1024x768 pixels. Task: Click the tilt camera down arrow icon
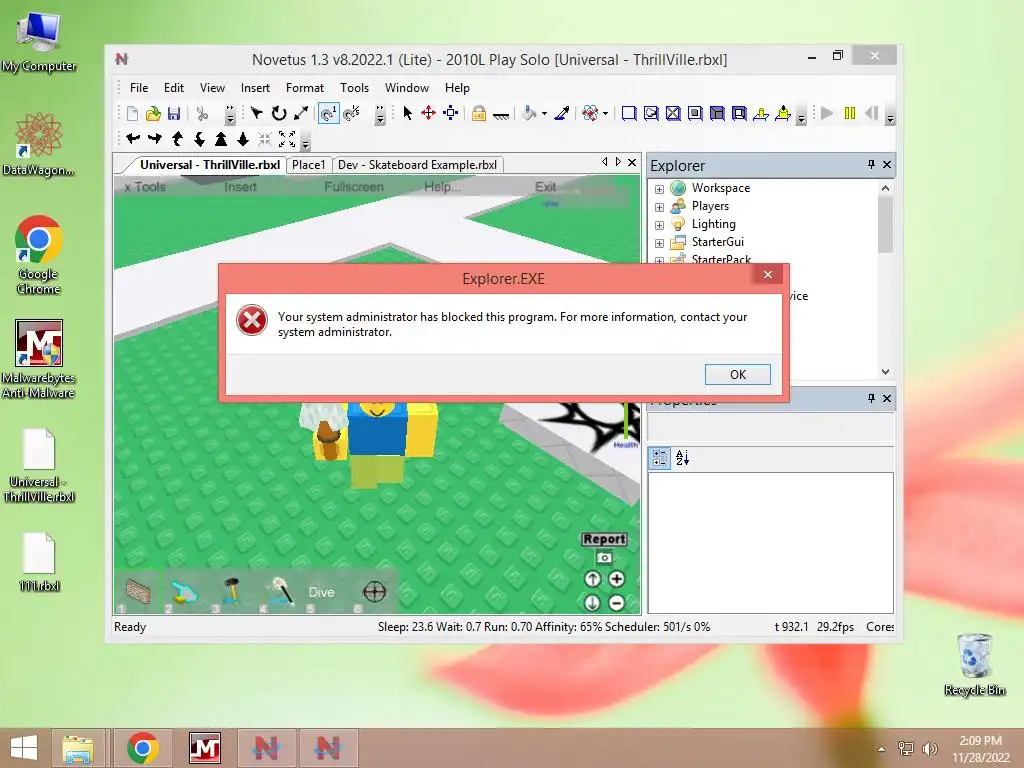(199, 138)
